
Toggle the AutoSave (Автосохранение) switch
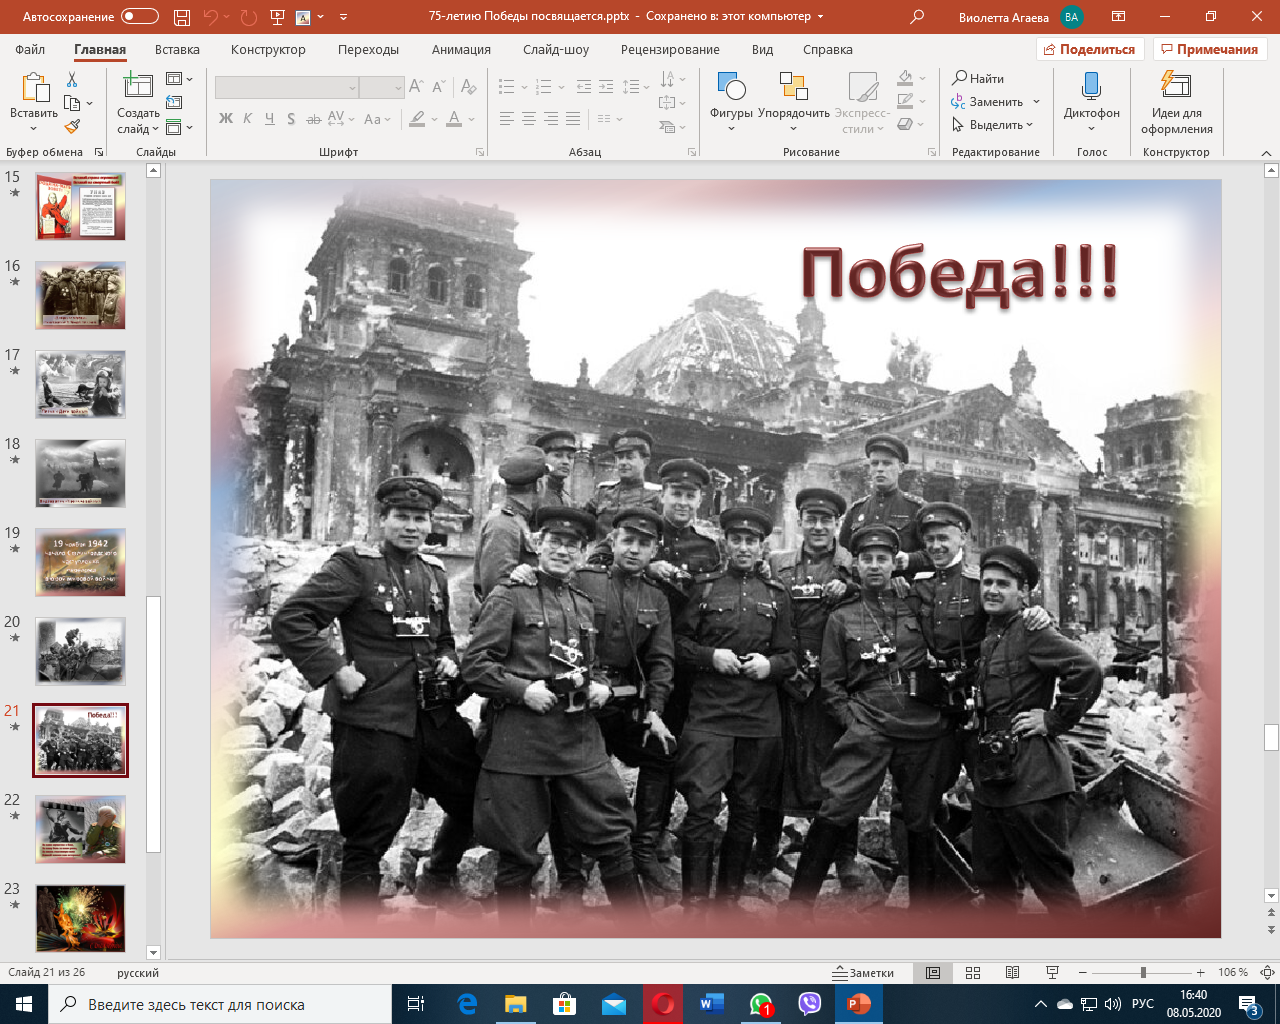[x=139, y=17]
